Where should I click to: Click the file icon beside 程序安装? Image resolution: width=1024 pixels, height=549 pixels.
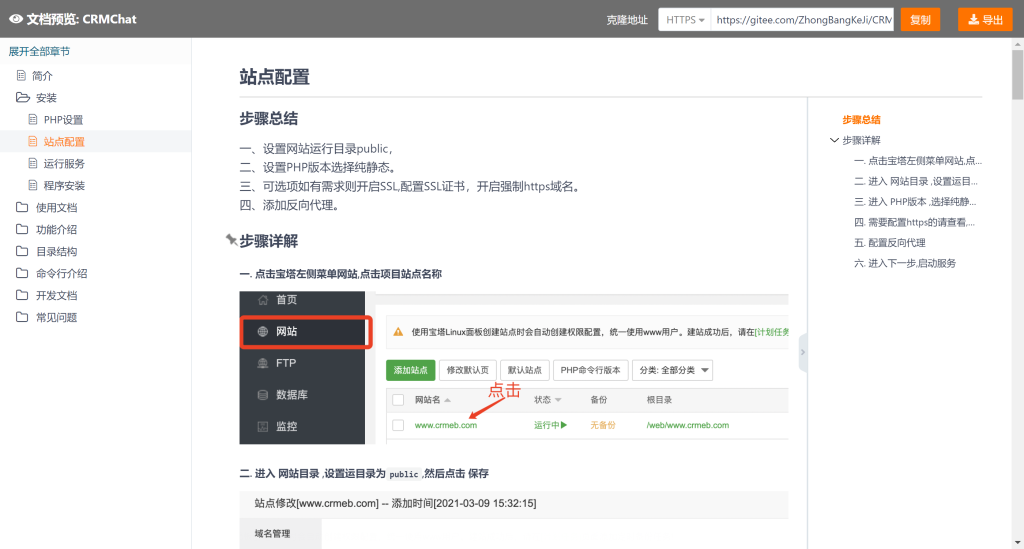point(33,185)
